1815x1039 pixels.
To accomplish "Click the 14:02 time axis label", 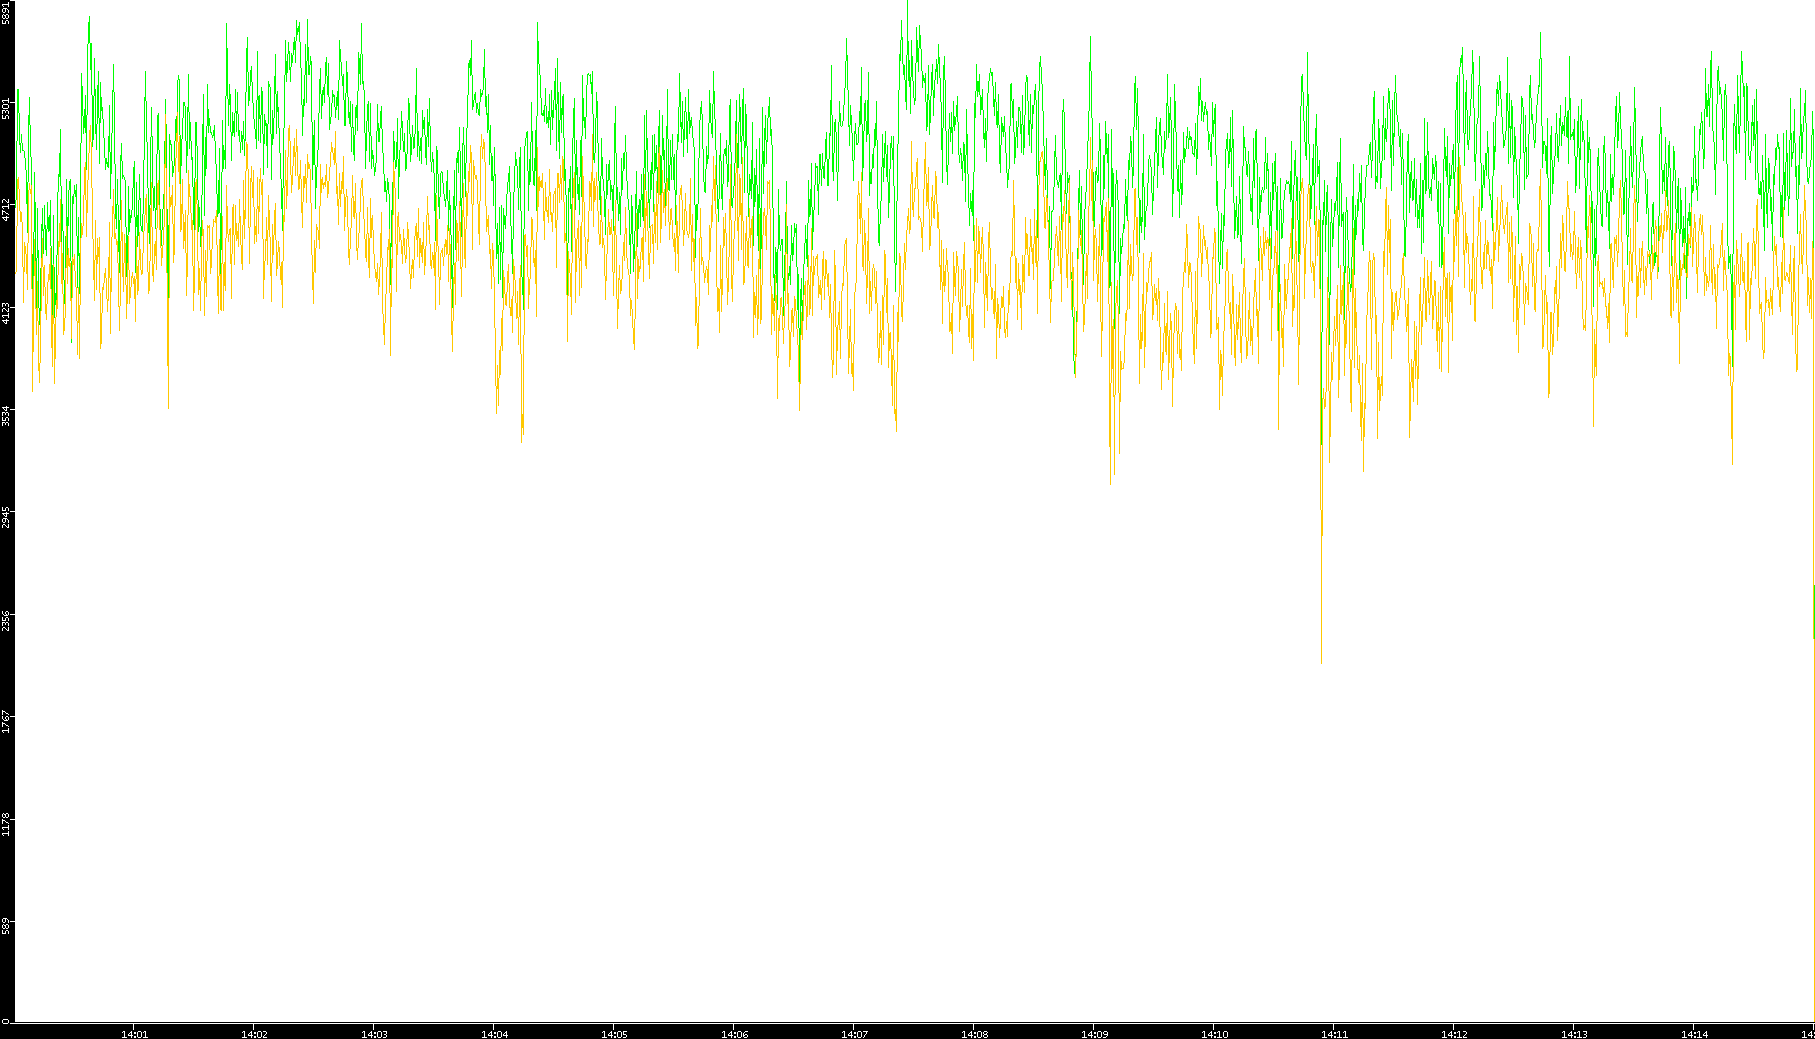I will [254, 1034].
